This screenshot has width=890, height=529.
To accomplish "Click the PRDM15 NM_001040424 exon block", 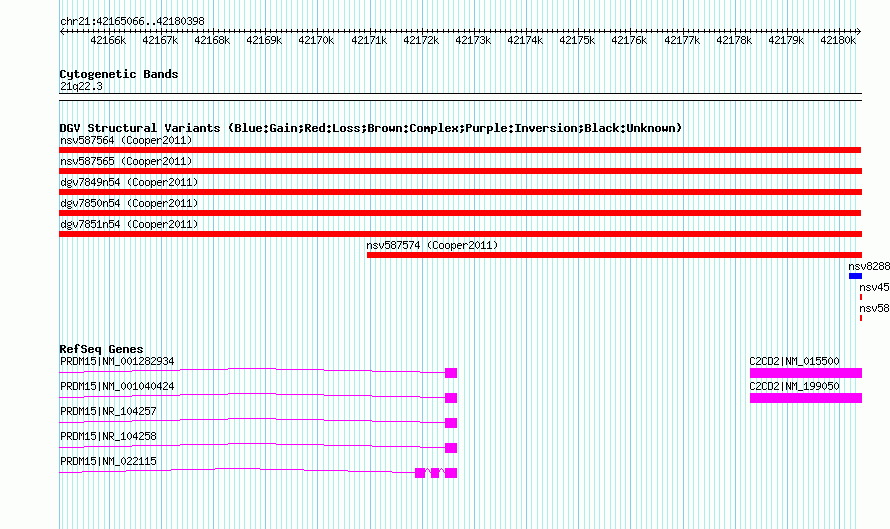I will (451, 398).
